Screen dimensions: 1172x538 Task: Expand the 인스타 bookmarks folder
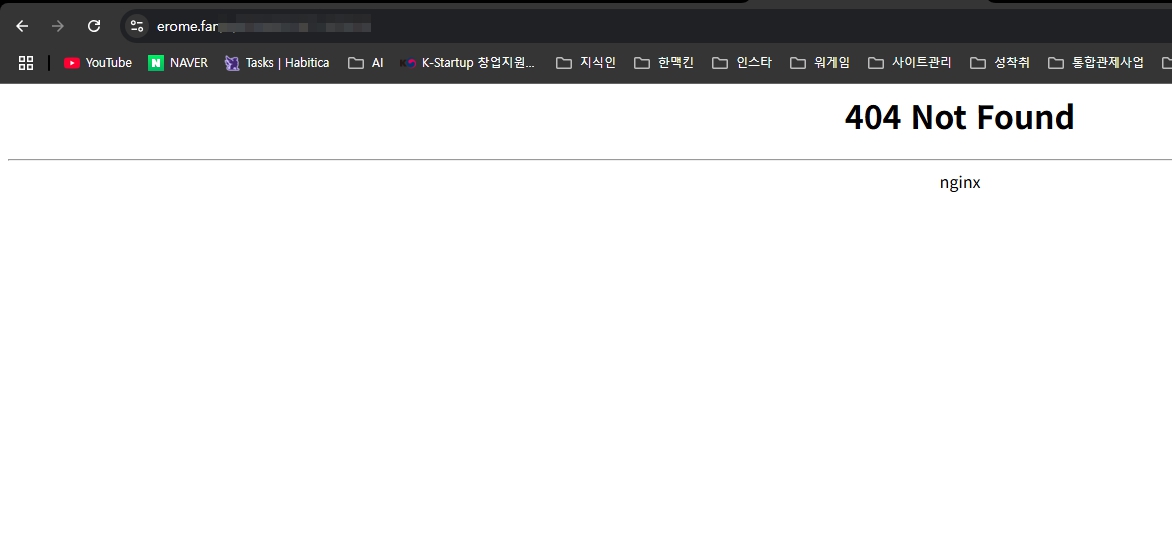pyautogui.click(x=742, y=63)
